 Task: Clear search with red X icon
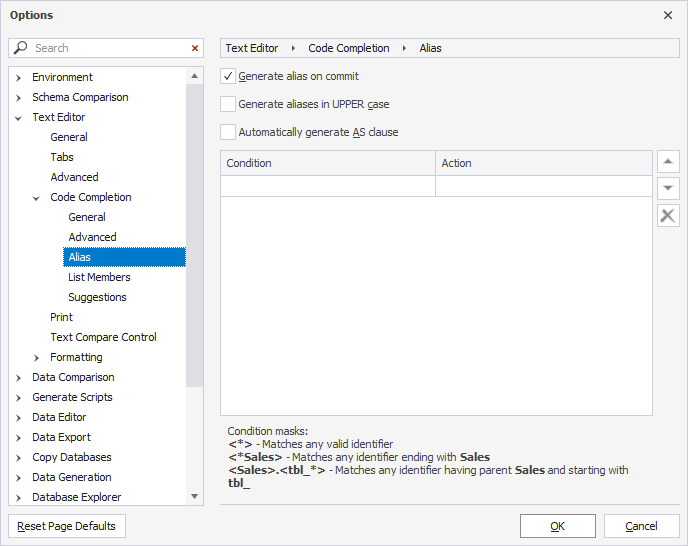pyautogui.click(x=195, y=48)
